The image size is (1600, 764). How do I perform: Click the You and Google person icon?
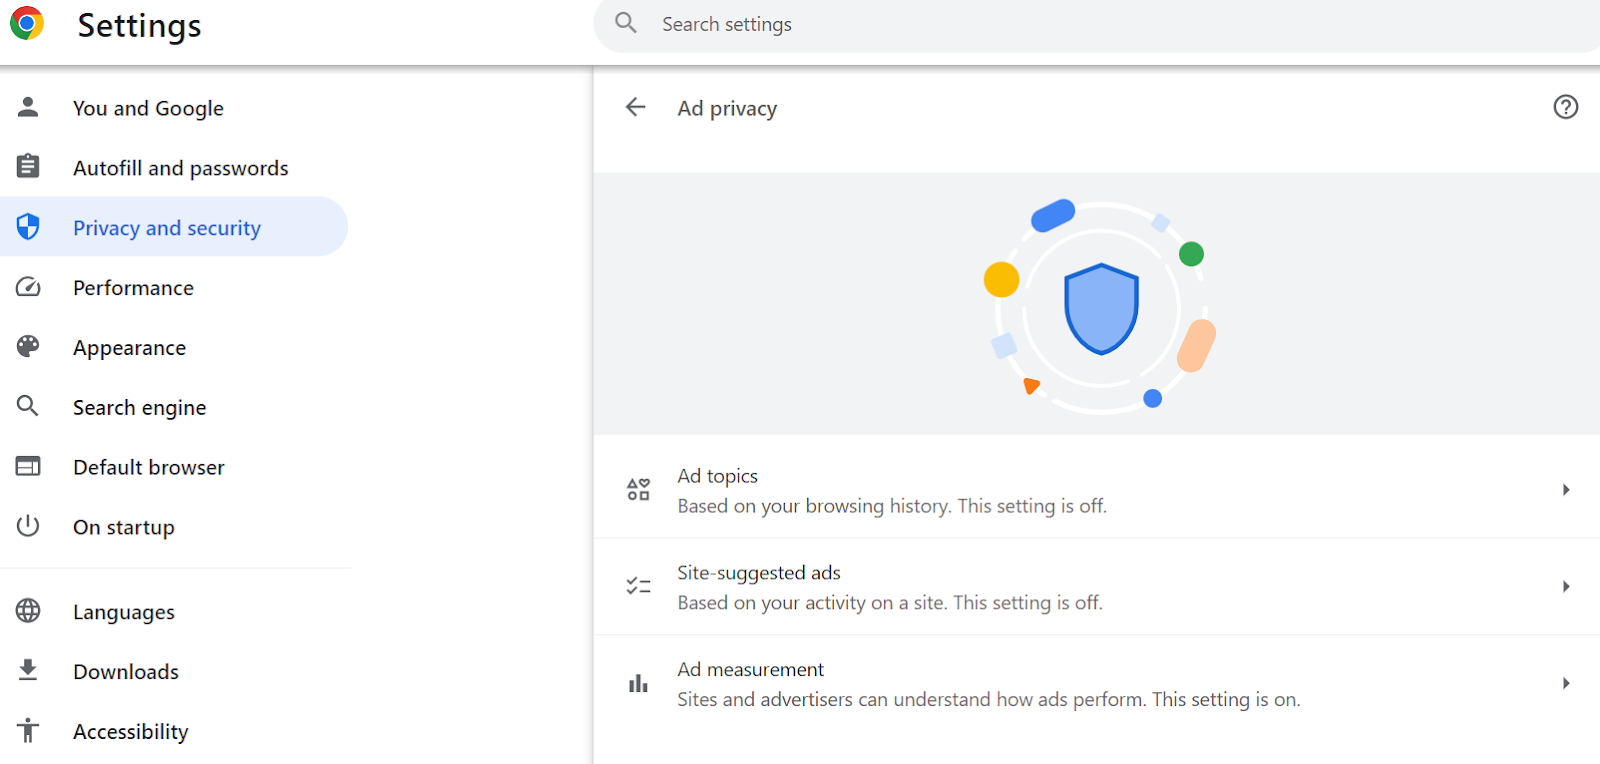point(28,107)
